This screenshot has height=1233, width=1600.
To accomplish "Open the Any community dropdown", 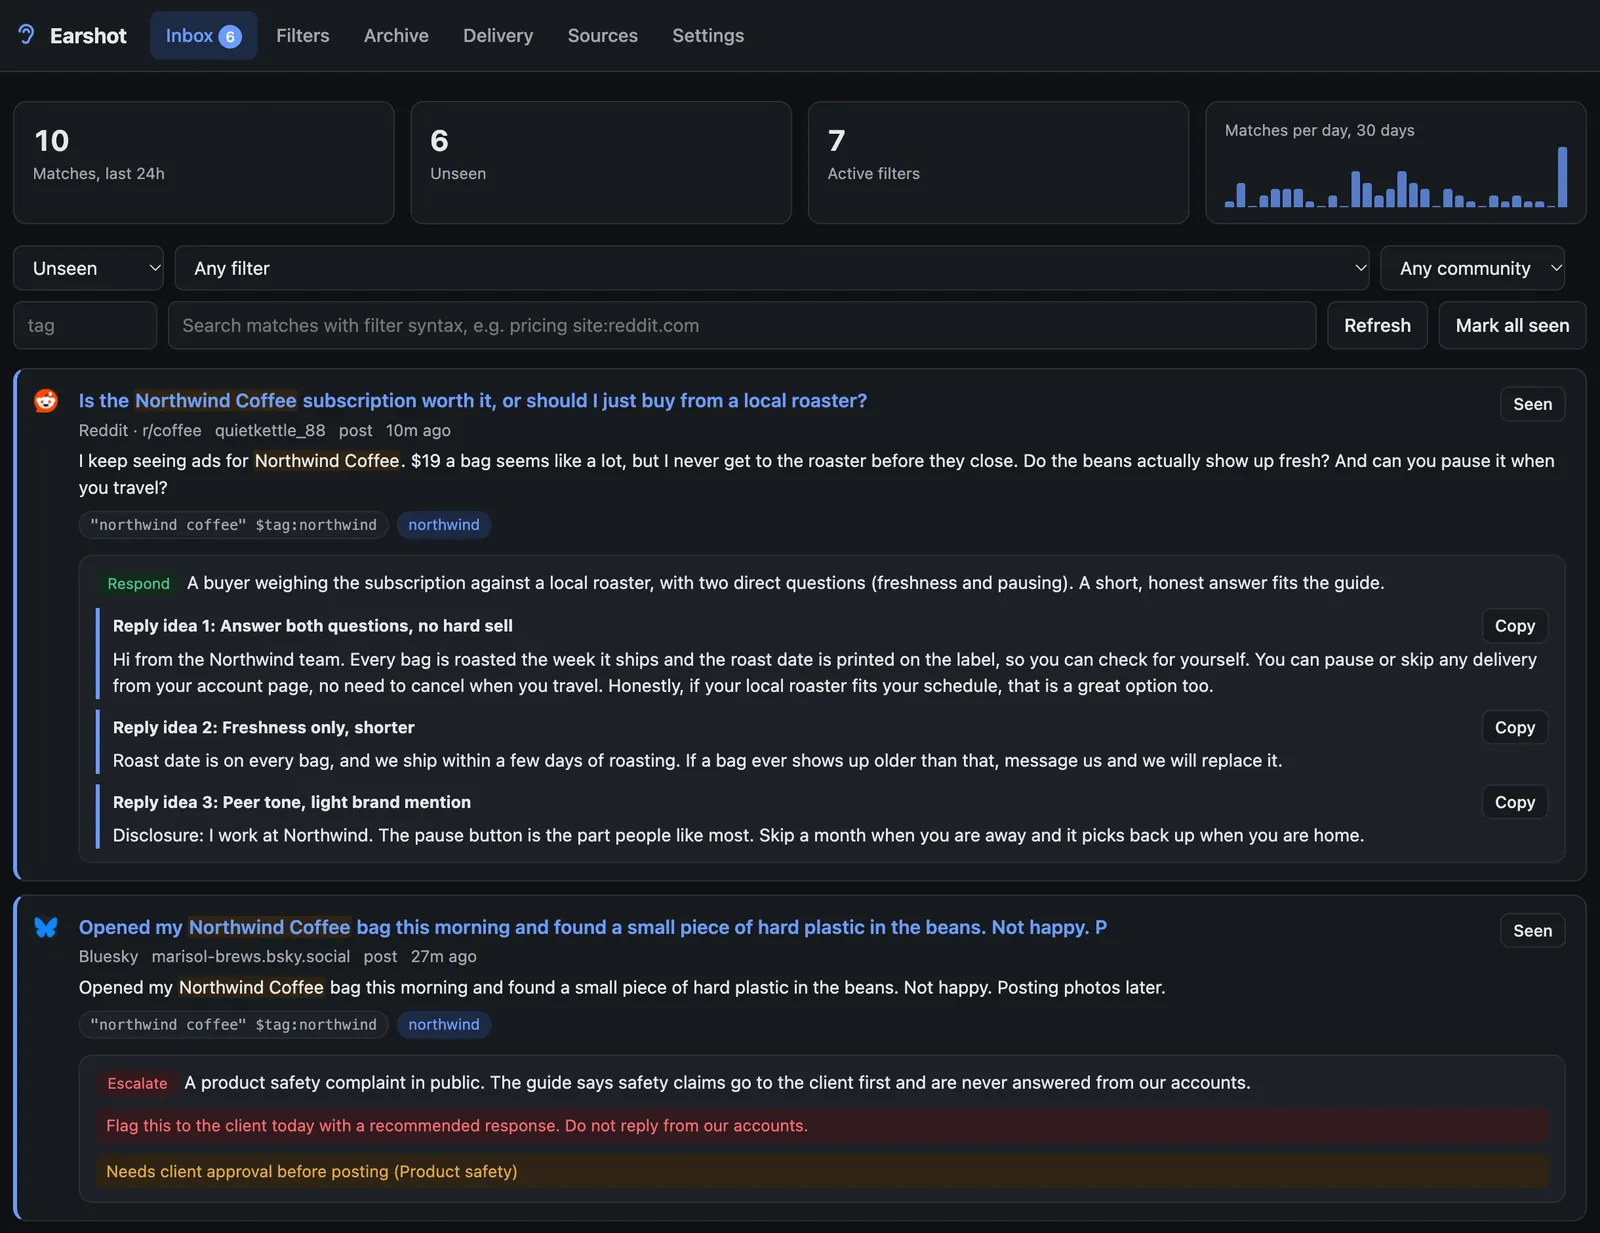I will (1472, 268).
